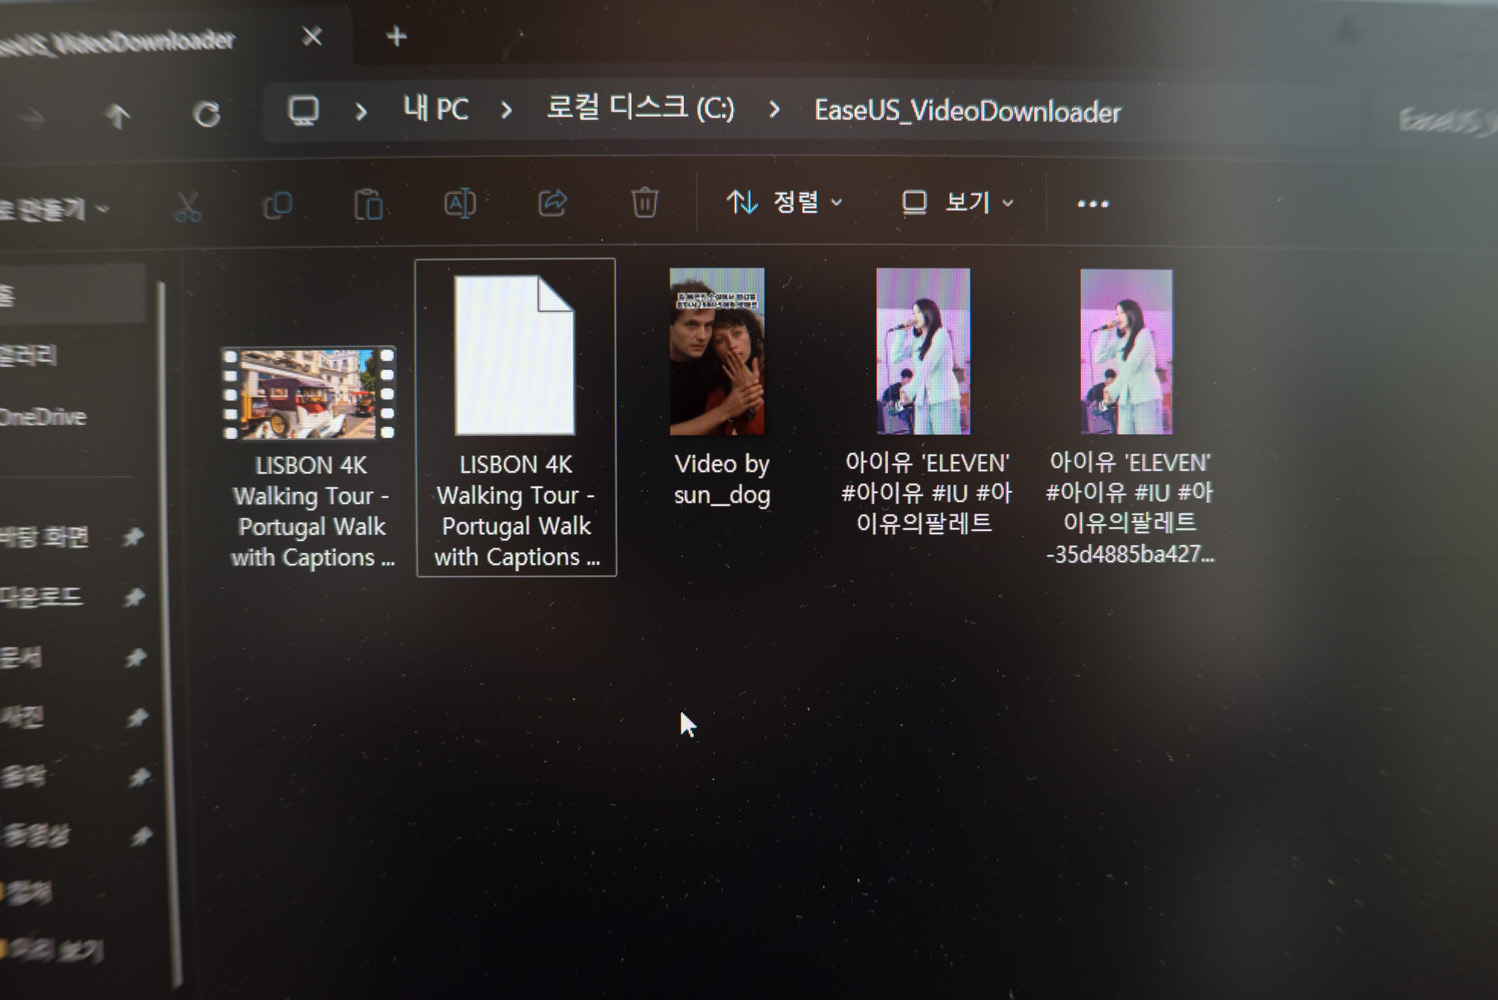This screenshot has height=1000, width=1498.
Task: Click the Rename icon
Action: [460, 203]
